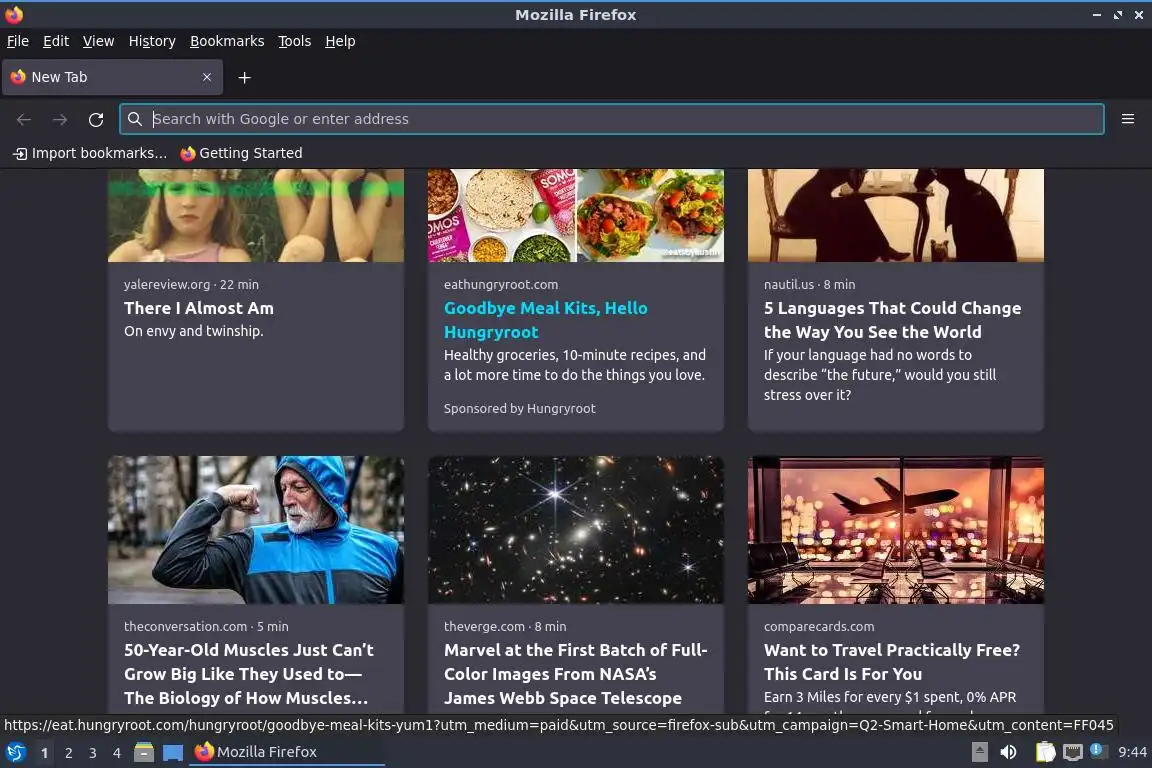Open Import bookmarks from bookmarks toolbar
This screenshot has height=768, width=1152.
click(90, 153)
